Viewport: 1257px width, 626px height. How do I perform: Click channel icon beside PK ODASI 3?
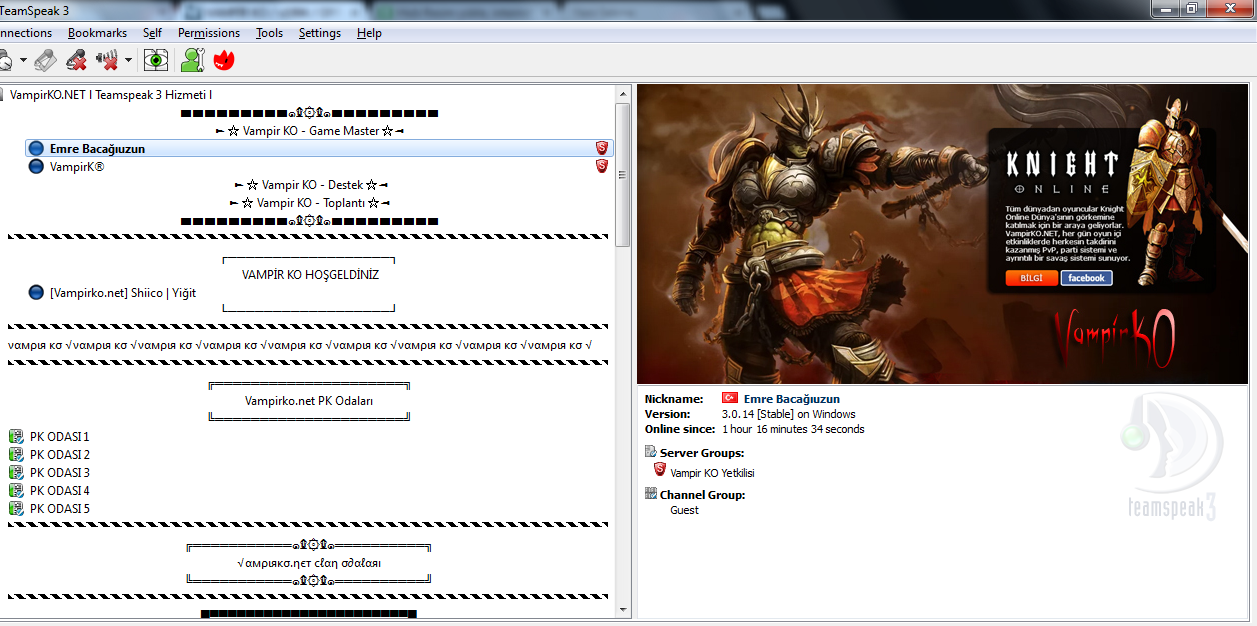[x=16, y=473]
